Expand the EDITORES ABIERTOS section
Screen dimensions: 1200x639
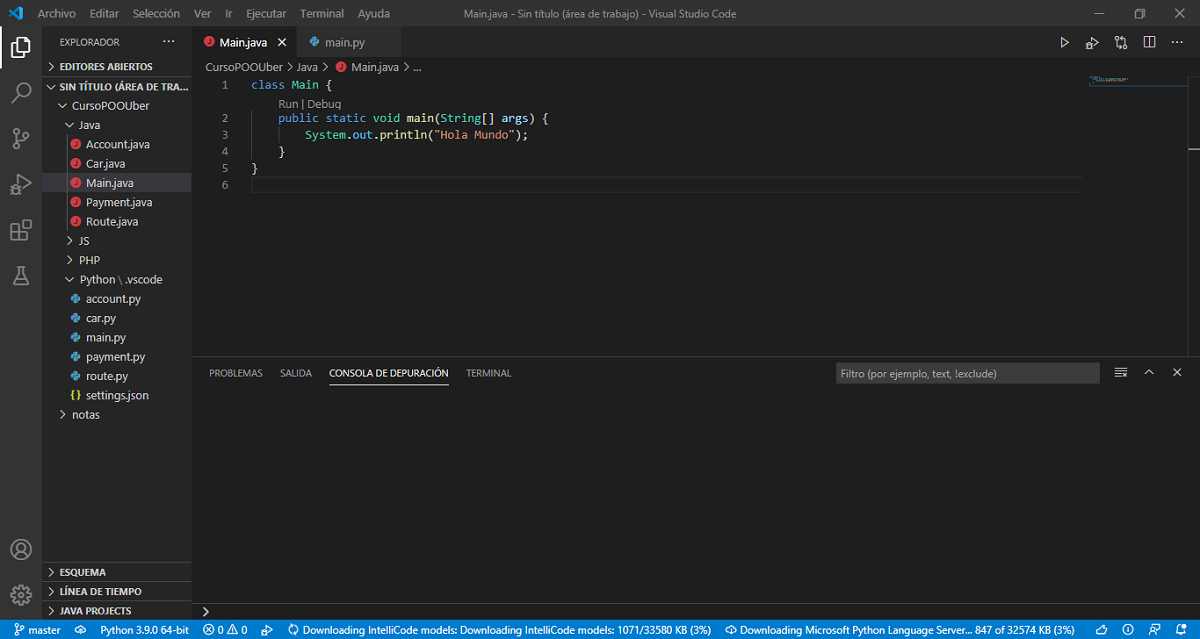point(117,66)
